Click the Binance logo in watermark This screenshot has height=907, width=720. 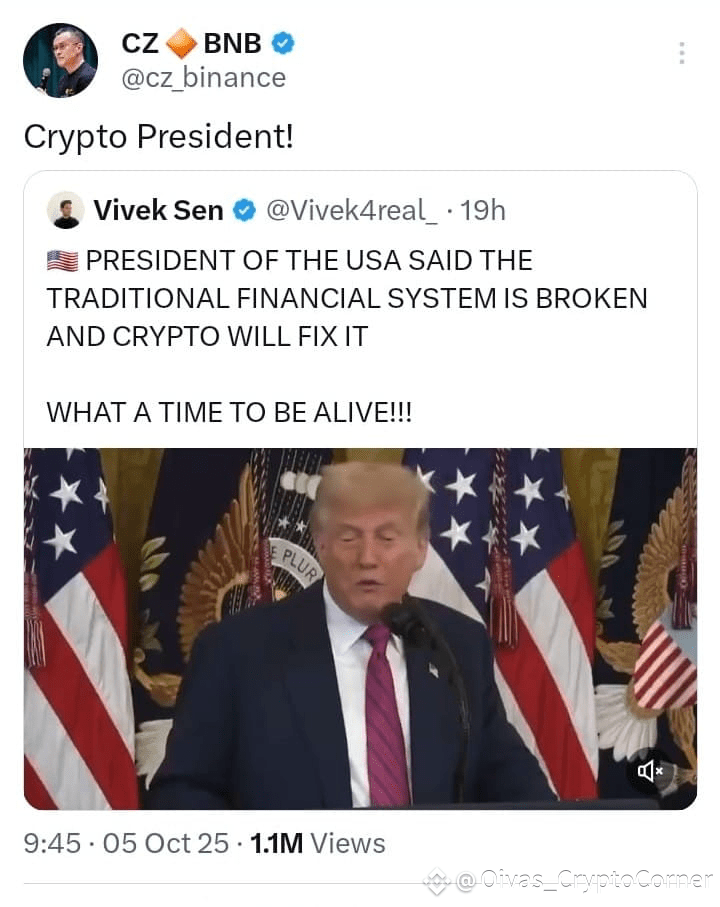point(437,881)
